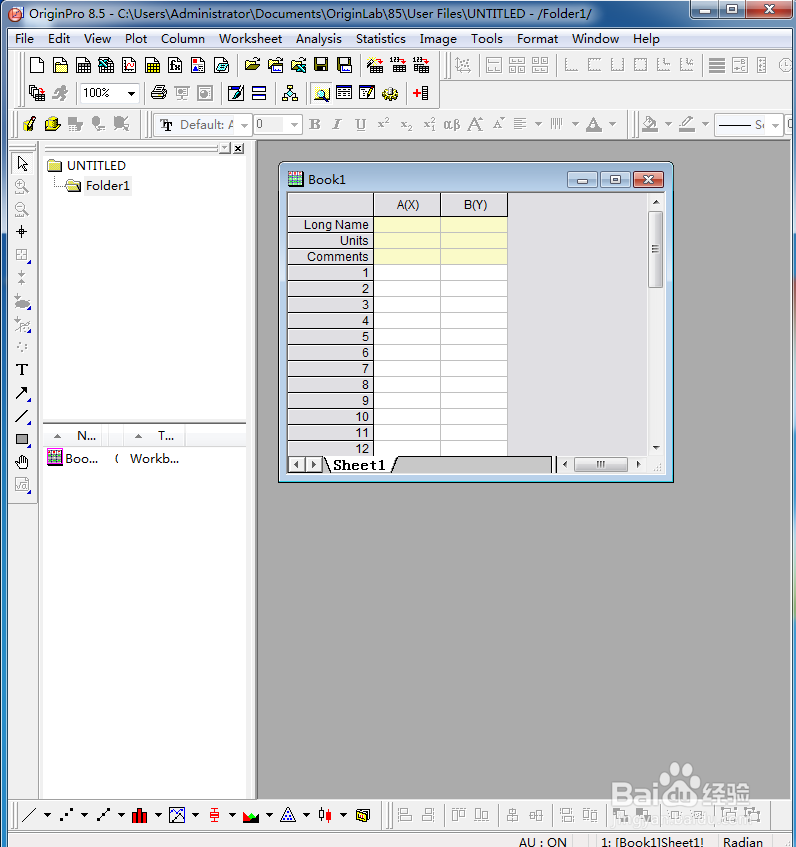Select column header A(X)

point(407,205)
